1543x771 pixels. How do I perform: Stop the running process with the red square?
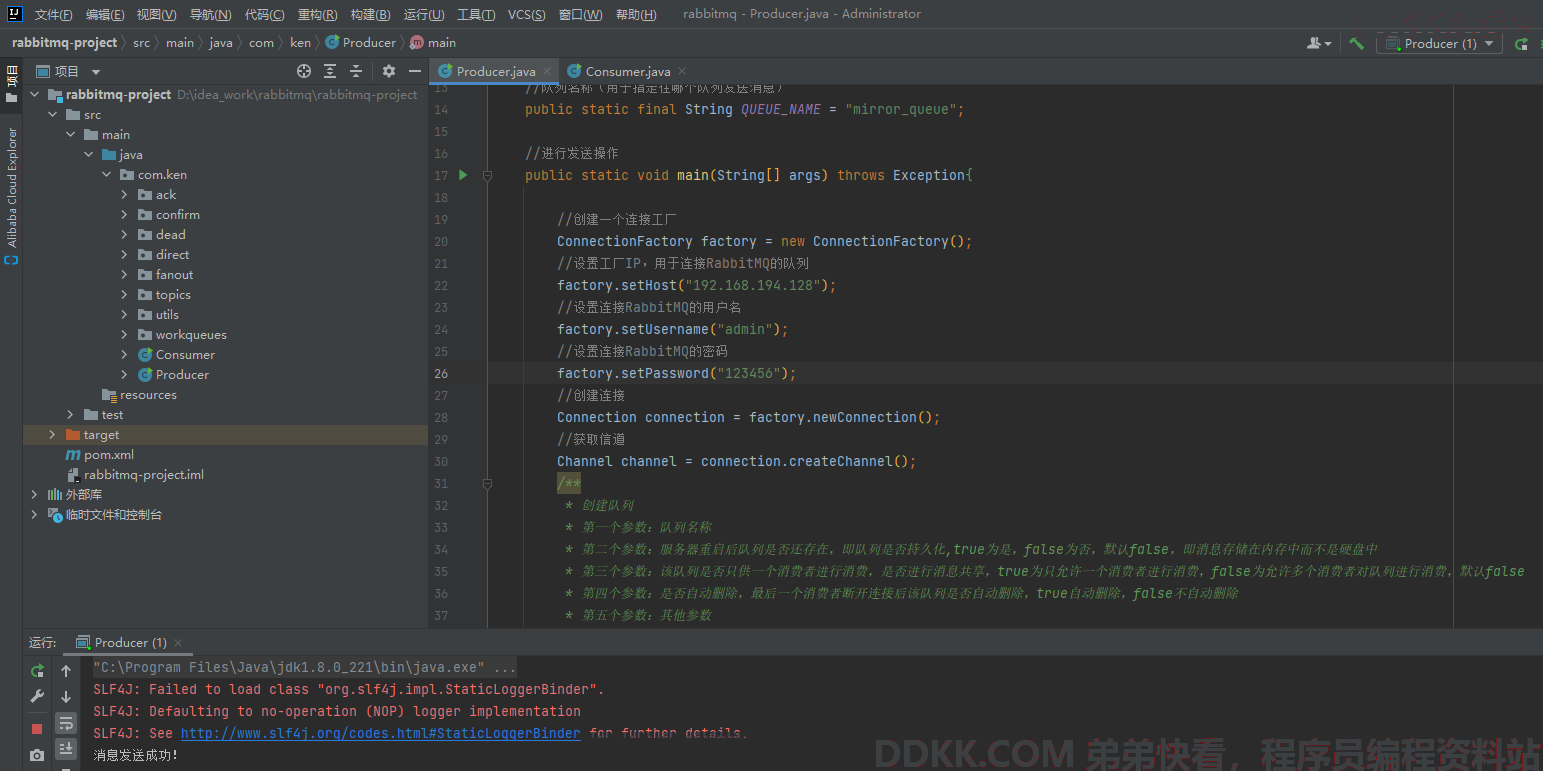[37, 729]
